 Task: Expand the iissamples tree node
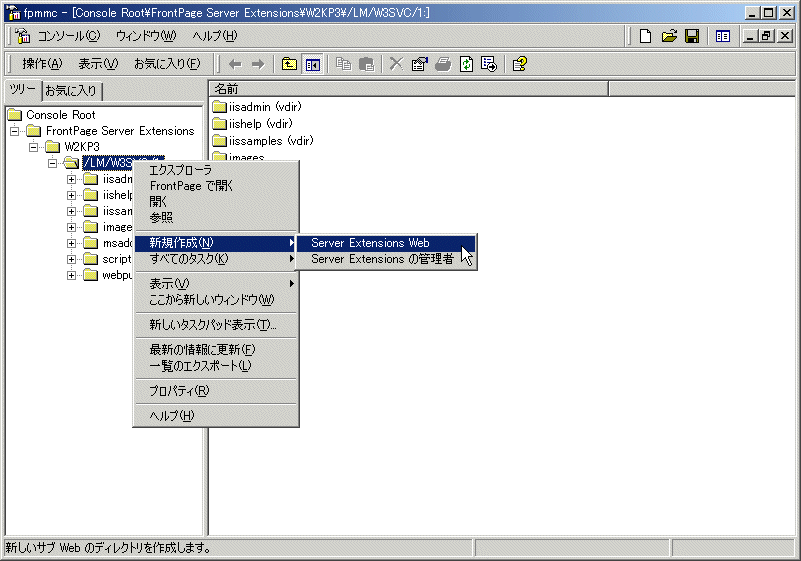pos(72,211)
